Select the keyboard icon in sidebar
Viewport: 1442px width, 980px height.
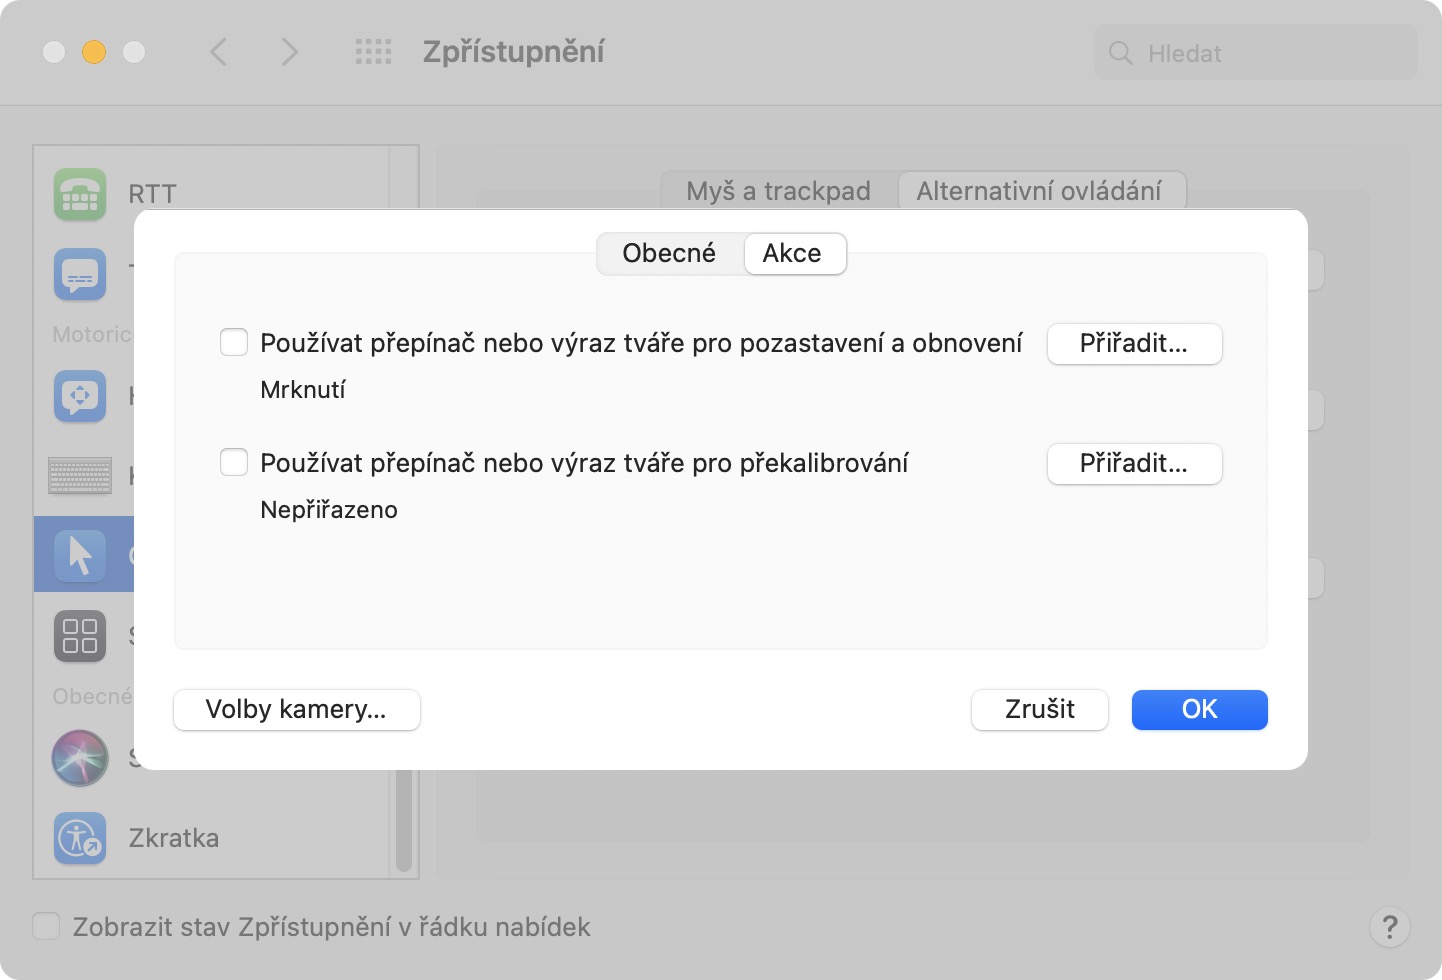[x=80, y=475]
